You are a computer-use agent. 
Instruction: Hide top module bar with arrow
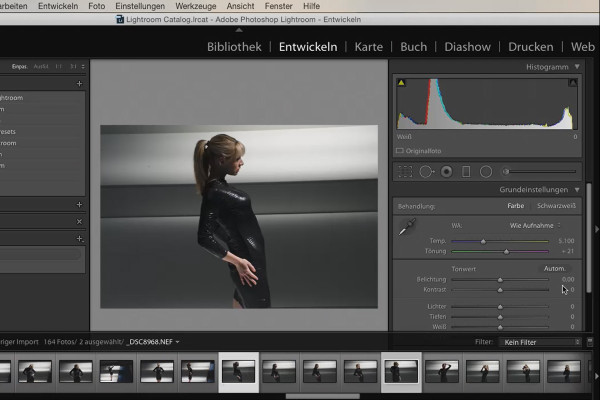tap(239, 30)
